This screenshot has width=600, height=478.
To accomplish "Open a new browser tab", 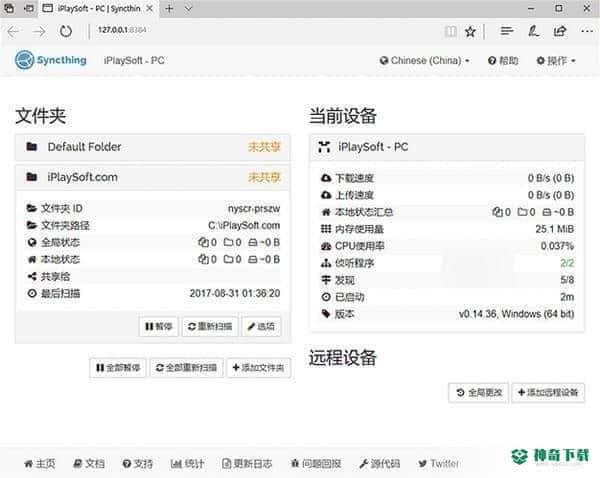I will tap(169, 9).
